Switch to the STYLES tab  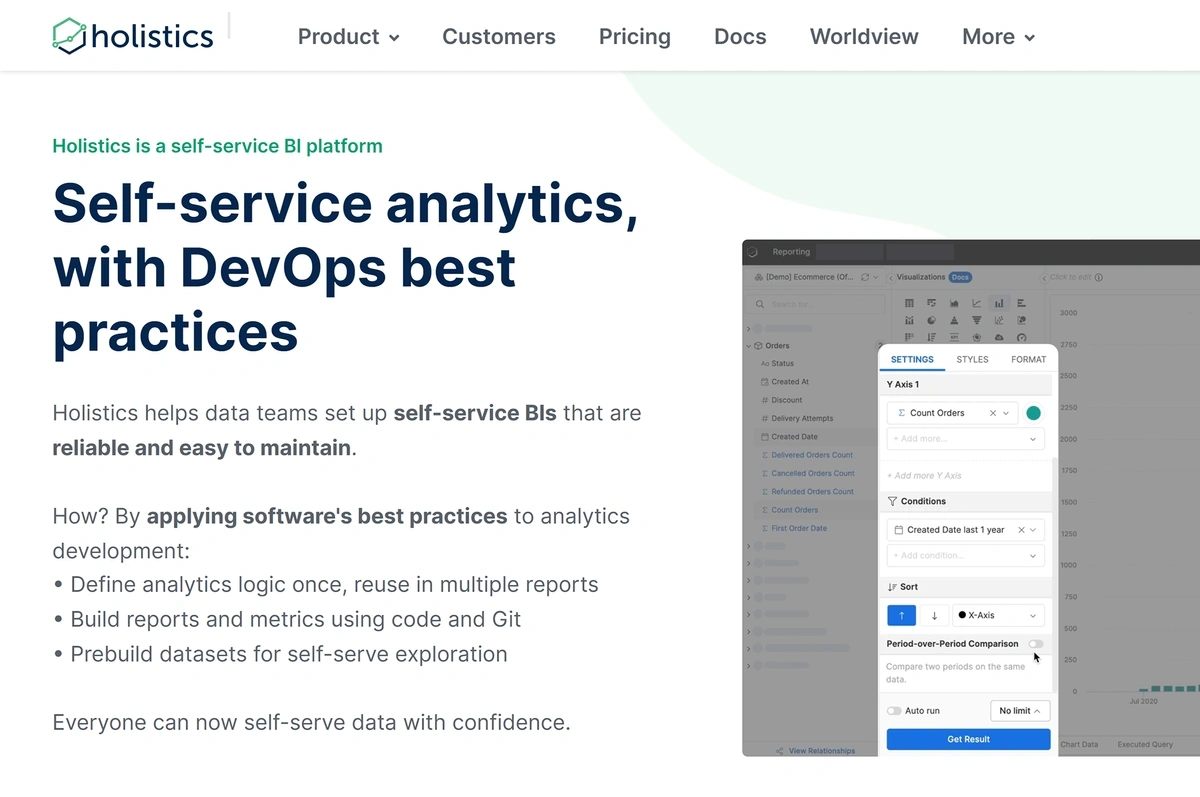(972, 359)
